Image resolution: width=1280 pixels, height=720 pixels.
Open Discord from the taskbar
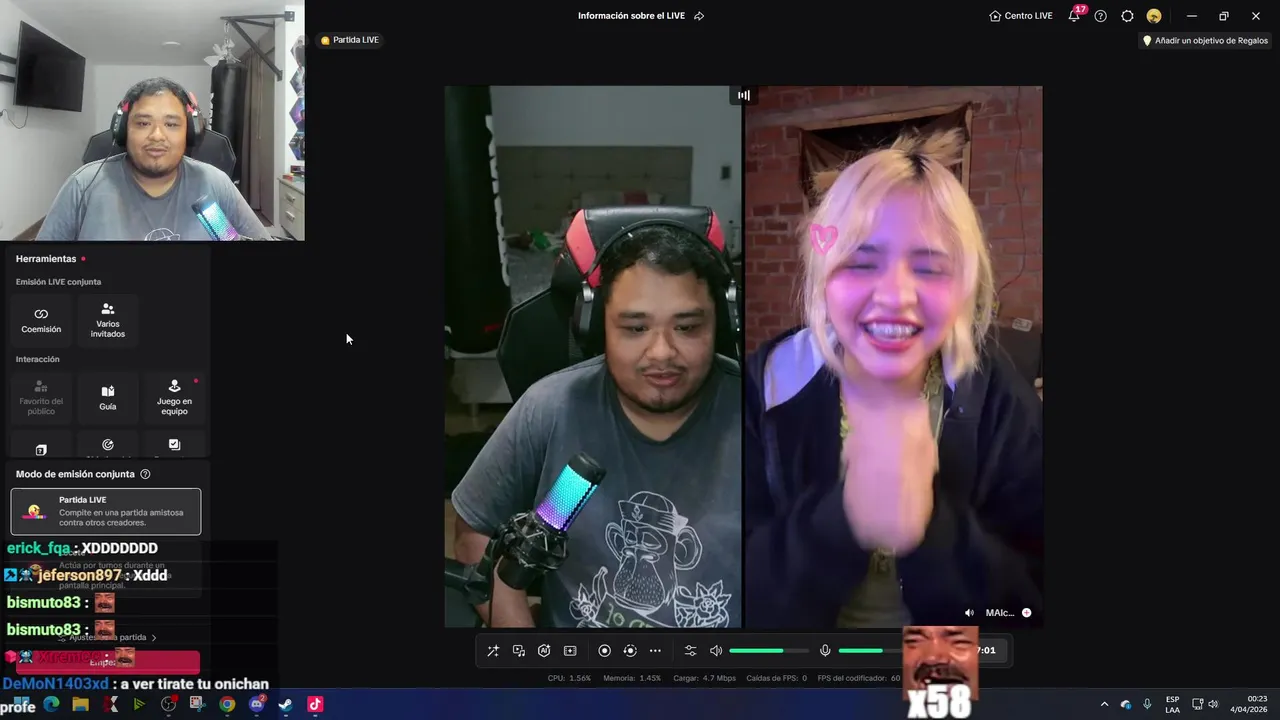click(256, 704)
